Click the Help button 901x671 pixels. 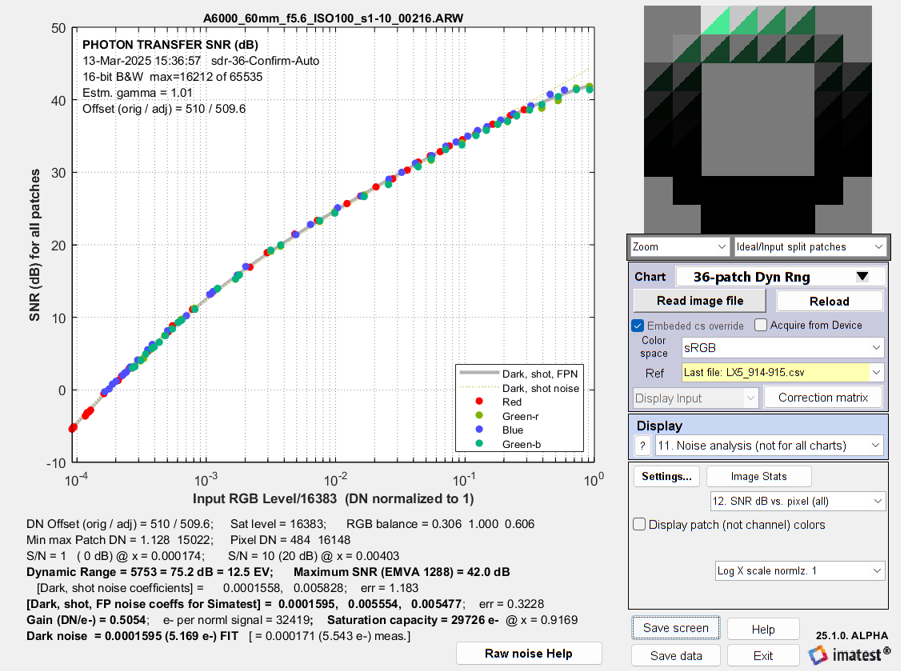(763, 630)
